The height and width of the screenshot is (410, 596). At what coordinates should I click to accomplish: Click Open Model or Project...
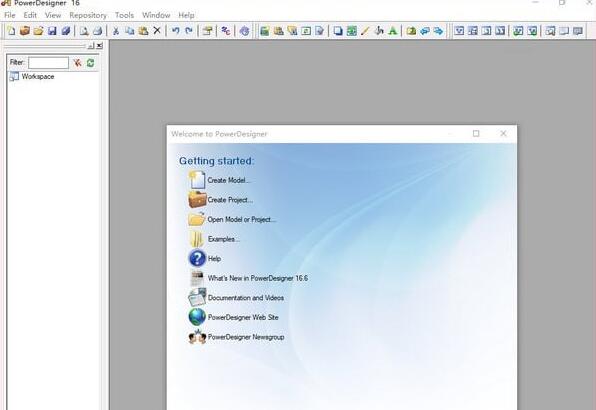tap(241, 220)
